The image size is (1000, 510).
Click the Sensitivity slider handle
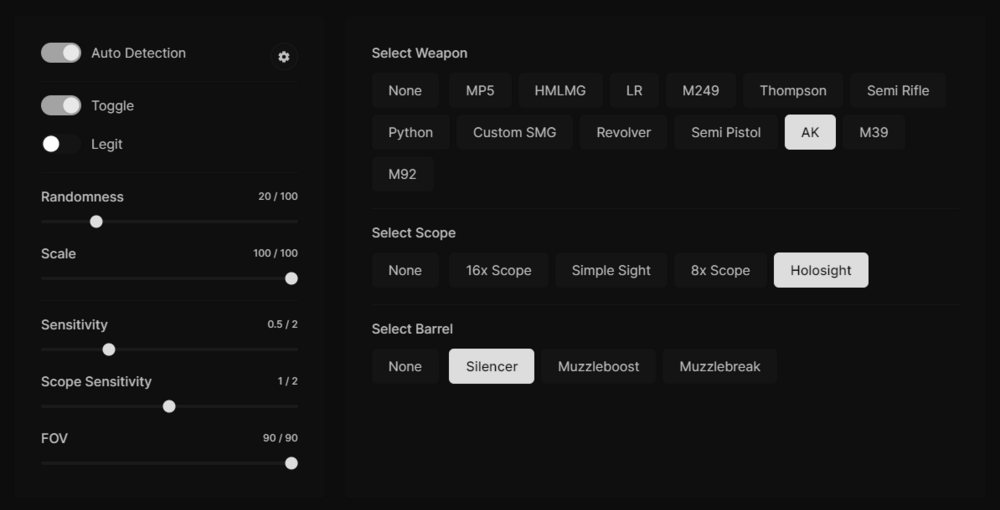[109, 349]
